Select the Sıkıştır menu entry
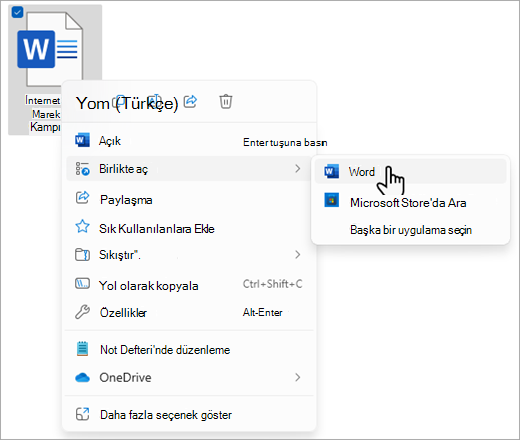This screenshot has height=440, width=520. (189, 255)
